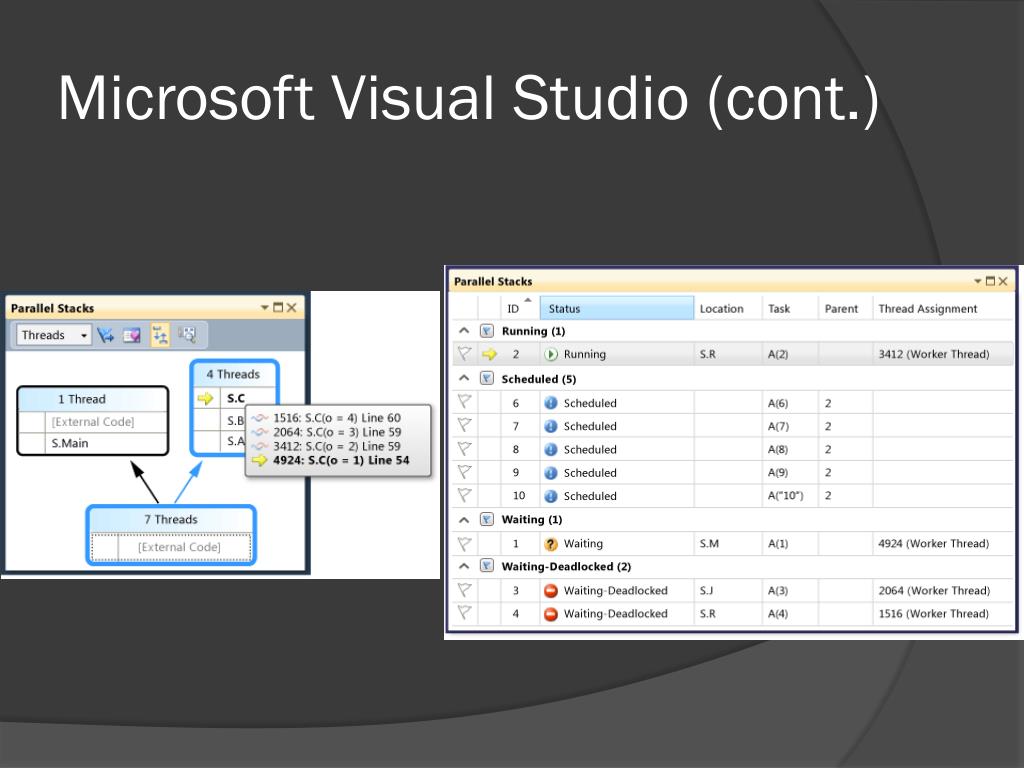Choose tooltip entry 2064: S.C(o = 3) Line 59
Image resolution: width=1024 pixels, height=768 pixels.
point(337,432)
